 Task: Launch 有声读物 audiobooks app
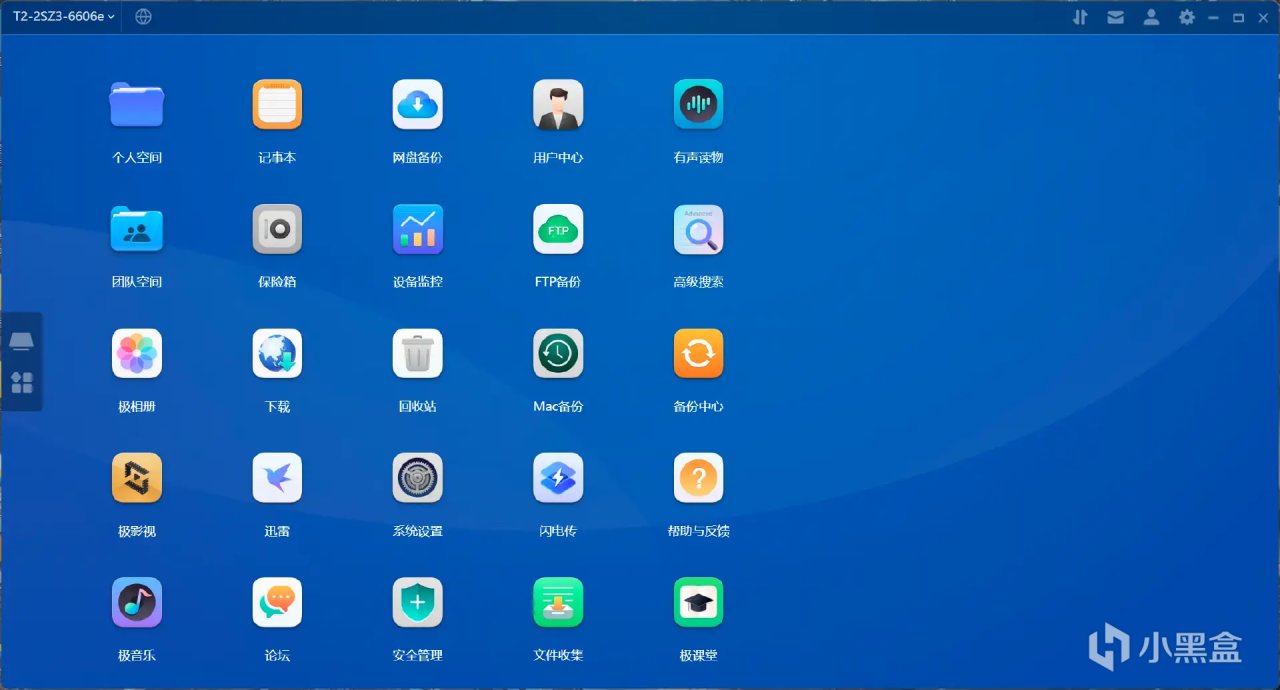(698, 105)
